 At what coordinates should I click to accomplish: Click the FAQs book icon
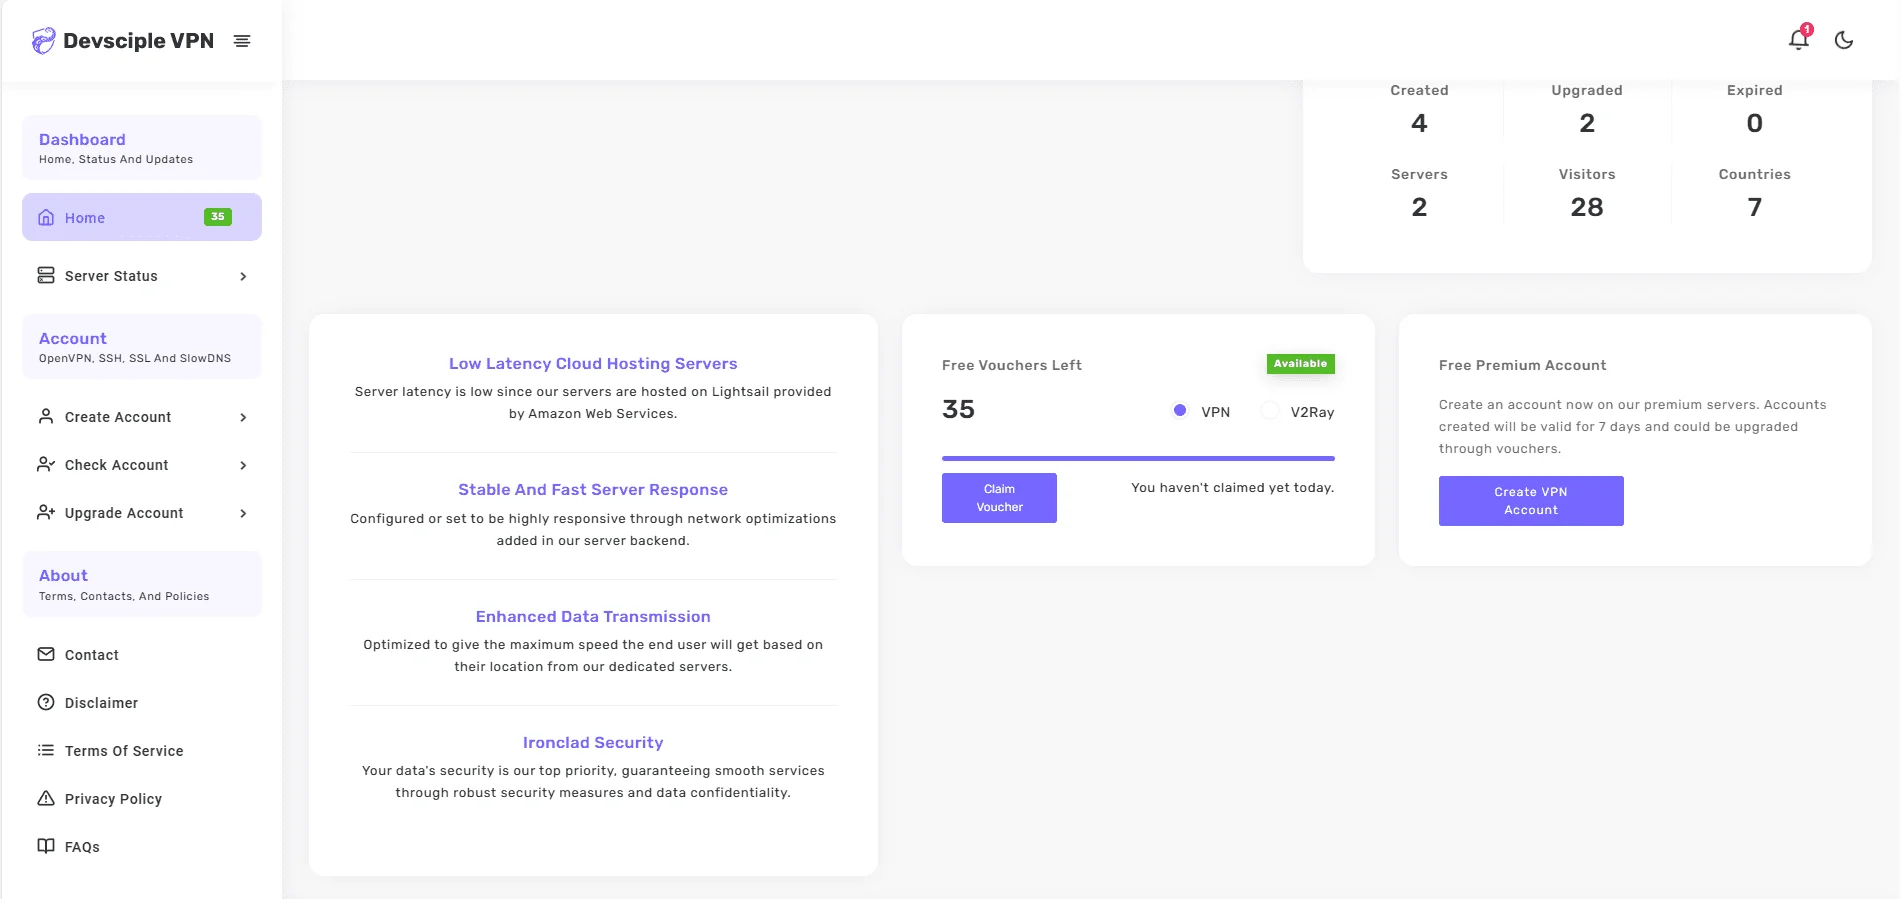click(x=46, y=846)
